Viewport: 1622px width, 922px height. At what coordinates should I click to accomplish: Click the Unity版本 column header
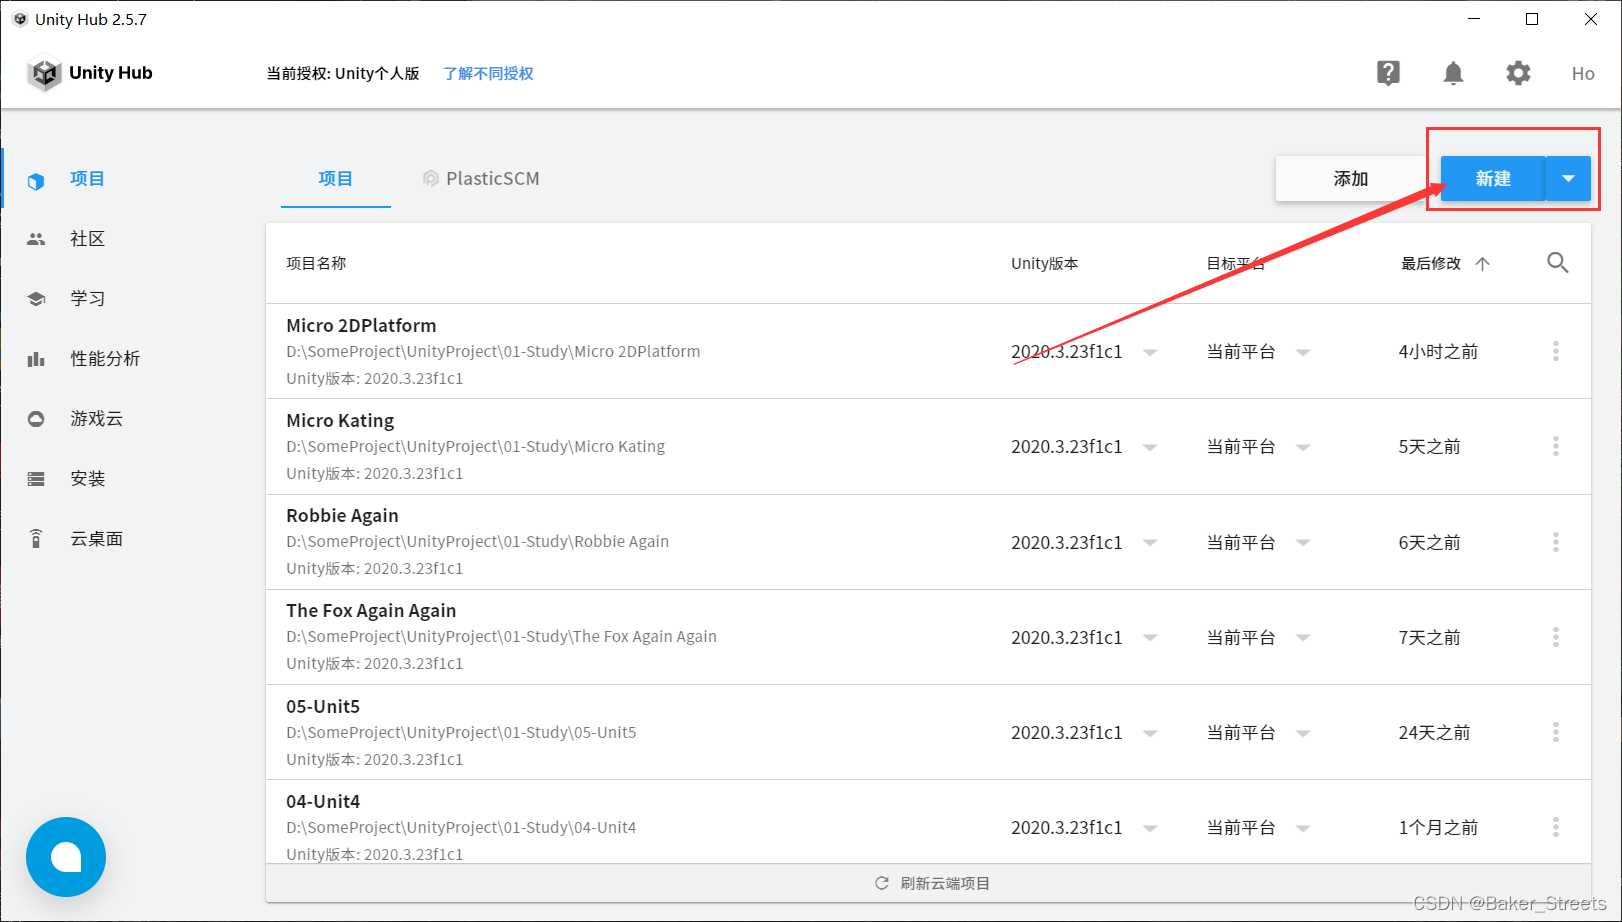click(1044, 264)
